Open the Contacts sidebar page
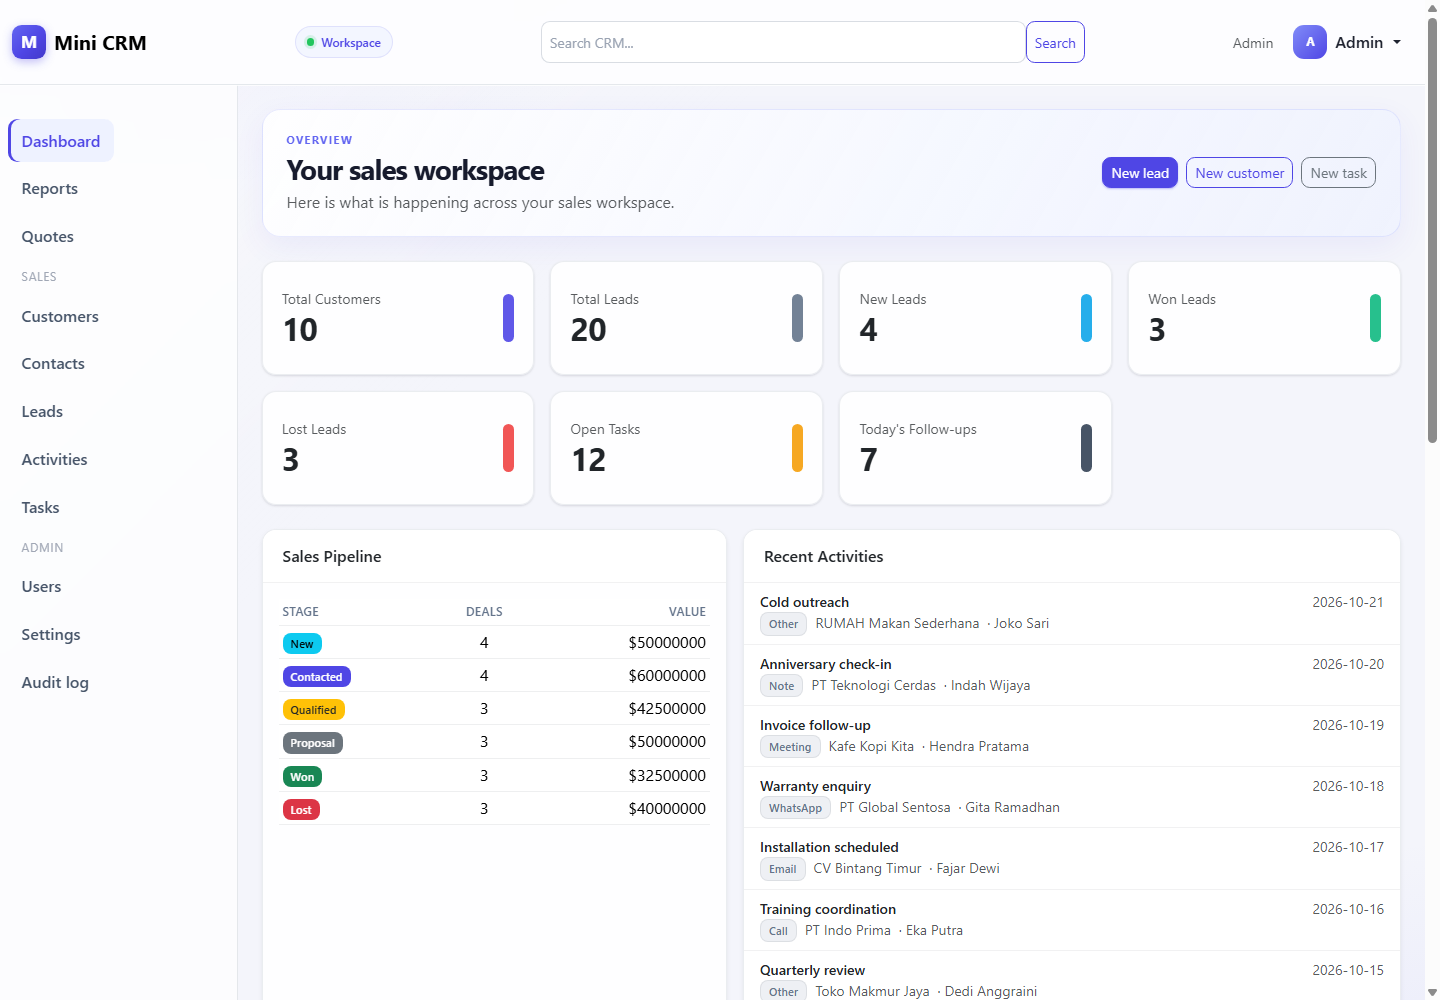The width and height of the screenshot is (1440, 1000). point(53,364)
